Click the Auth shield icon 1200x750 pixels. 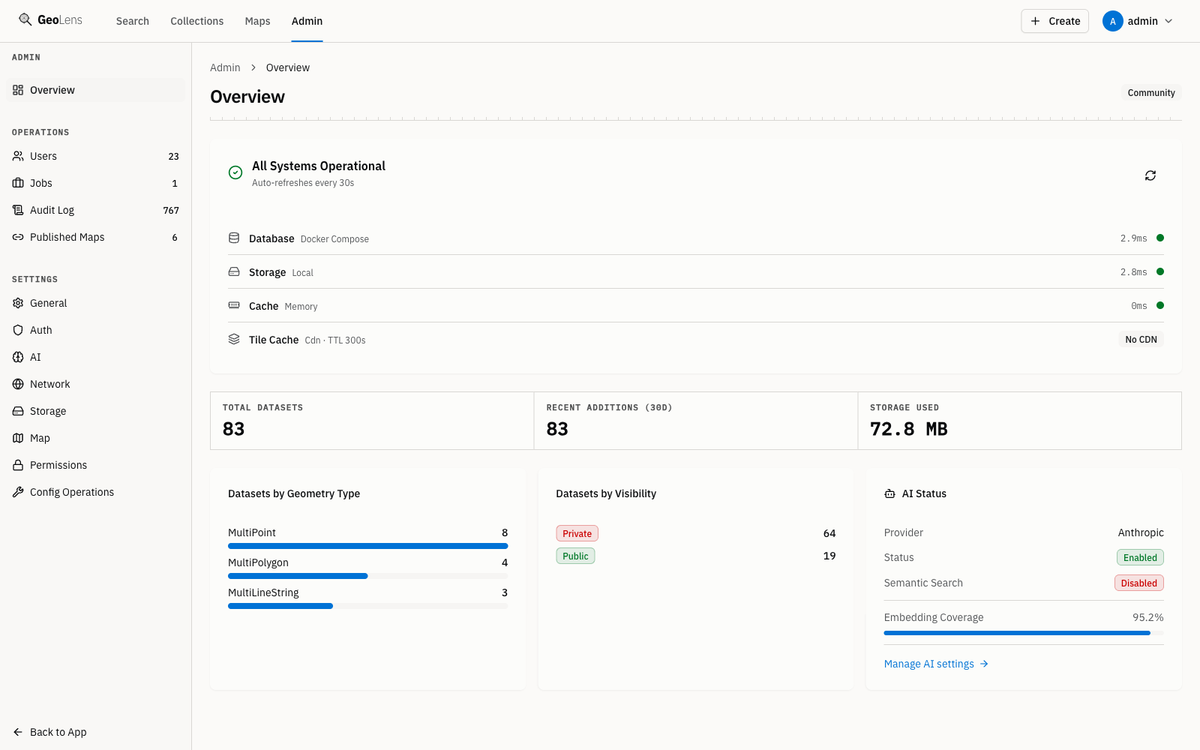18,330
